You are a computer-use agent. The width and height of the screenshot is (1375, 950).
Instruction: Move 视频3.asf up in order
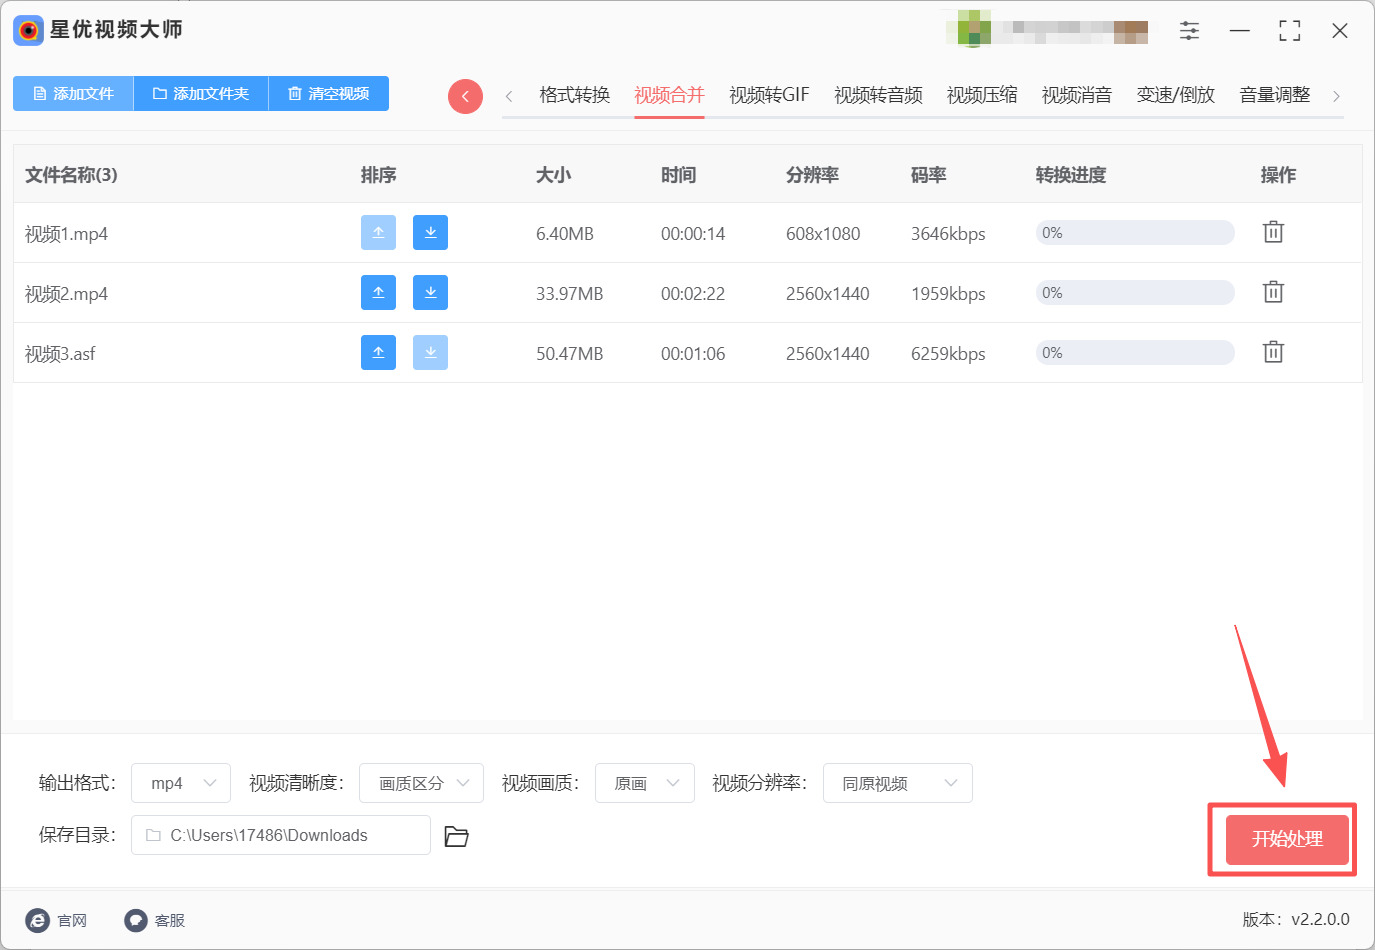click(x=378, y=352)
